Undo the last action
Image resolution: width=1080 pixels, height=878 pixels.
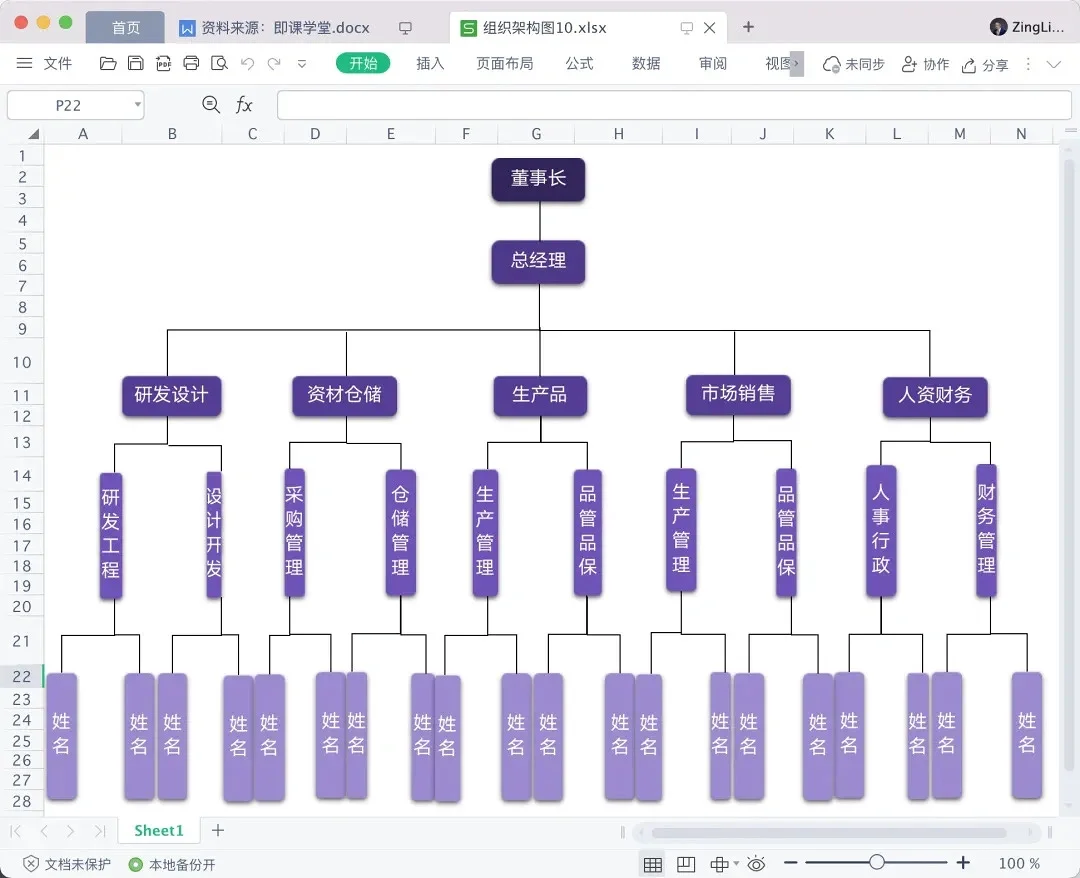pyautogui.click(x=247, y=63)
